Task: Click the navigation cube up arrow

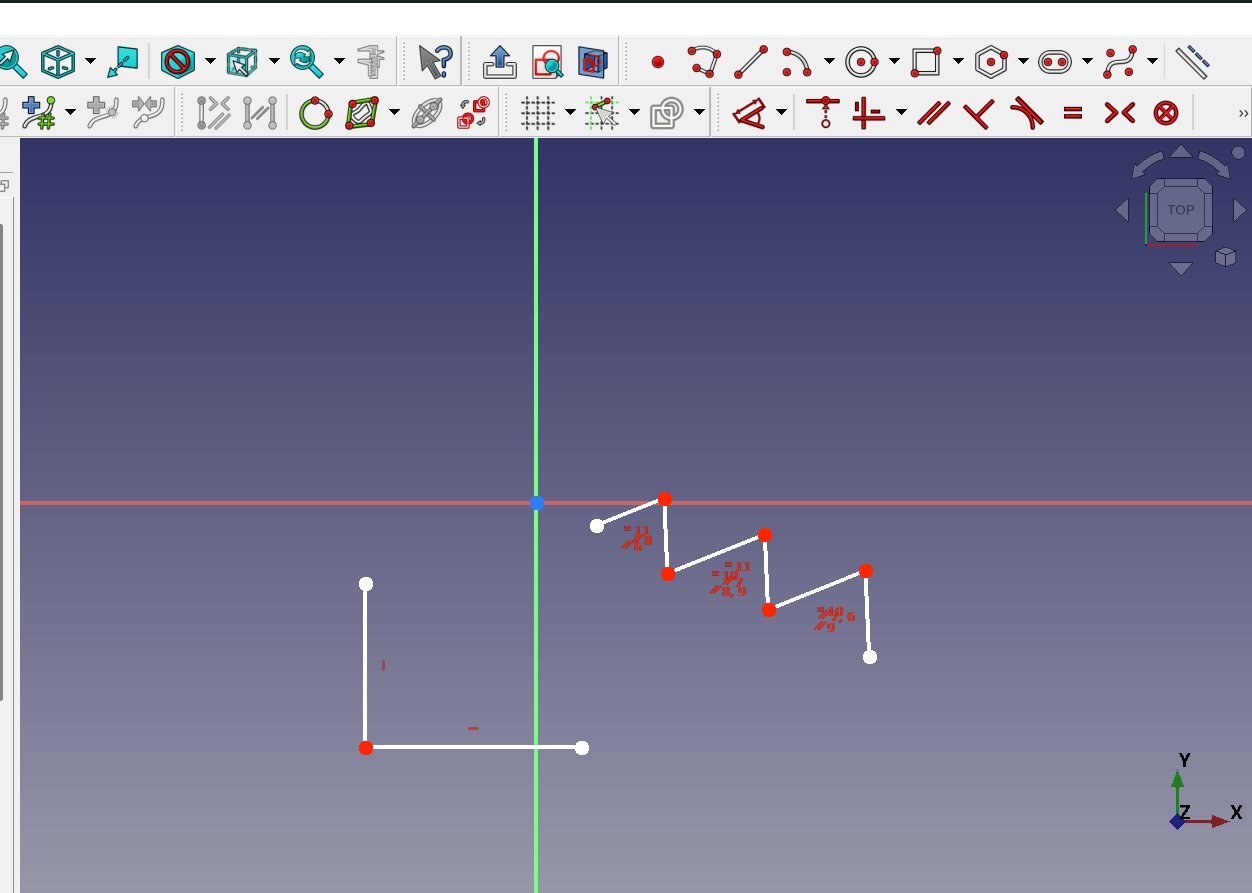Action: point(1181,152)
